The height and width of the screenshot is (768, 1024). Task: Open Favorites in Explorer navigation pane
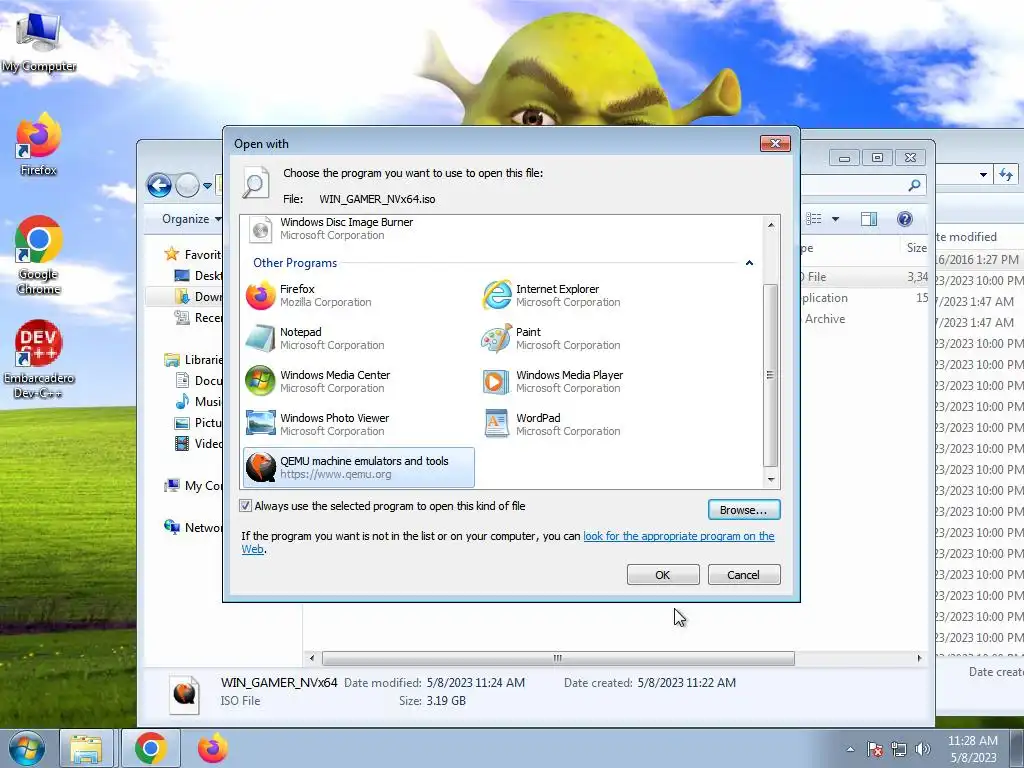[193, 254]
